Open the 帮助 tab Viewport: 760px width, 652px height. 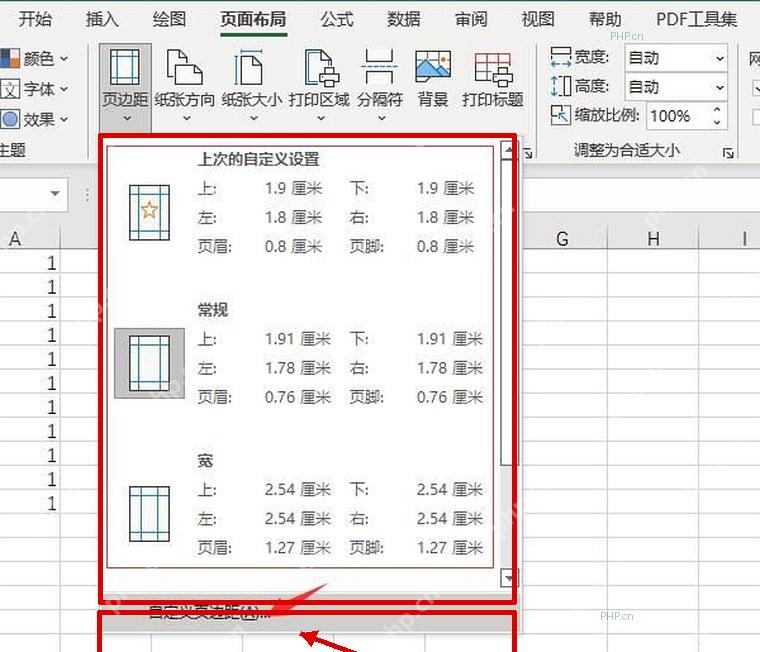[605, 19]
